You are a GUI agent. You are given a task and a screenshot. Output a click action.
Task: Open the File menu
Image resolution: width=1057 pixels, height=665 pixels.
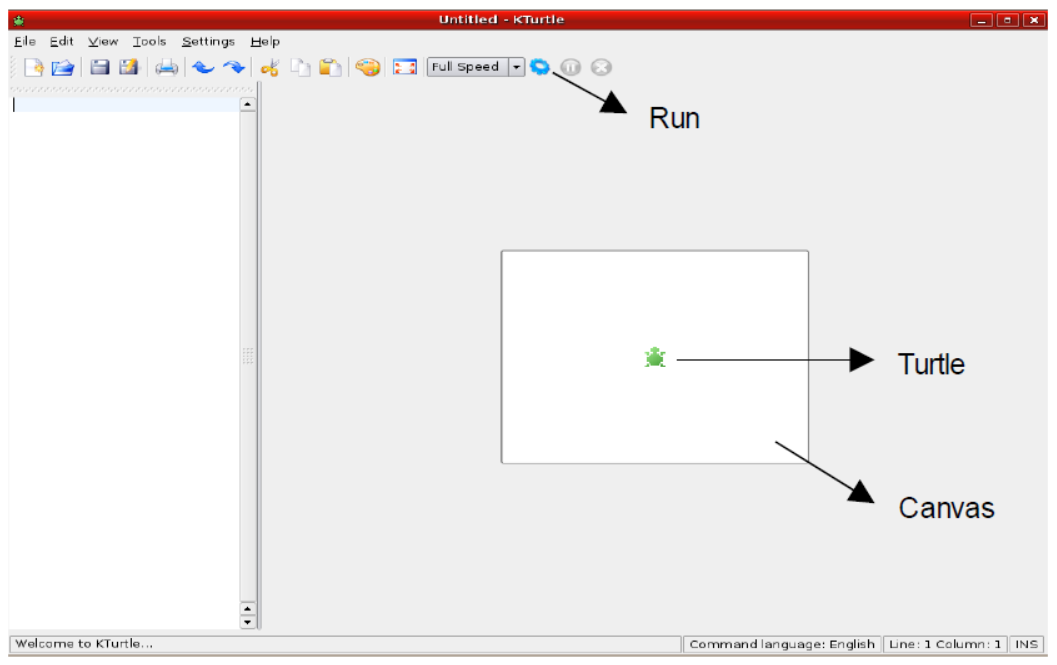click(25, 41)
